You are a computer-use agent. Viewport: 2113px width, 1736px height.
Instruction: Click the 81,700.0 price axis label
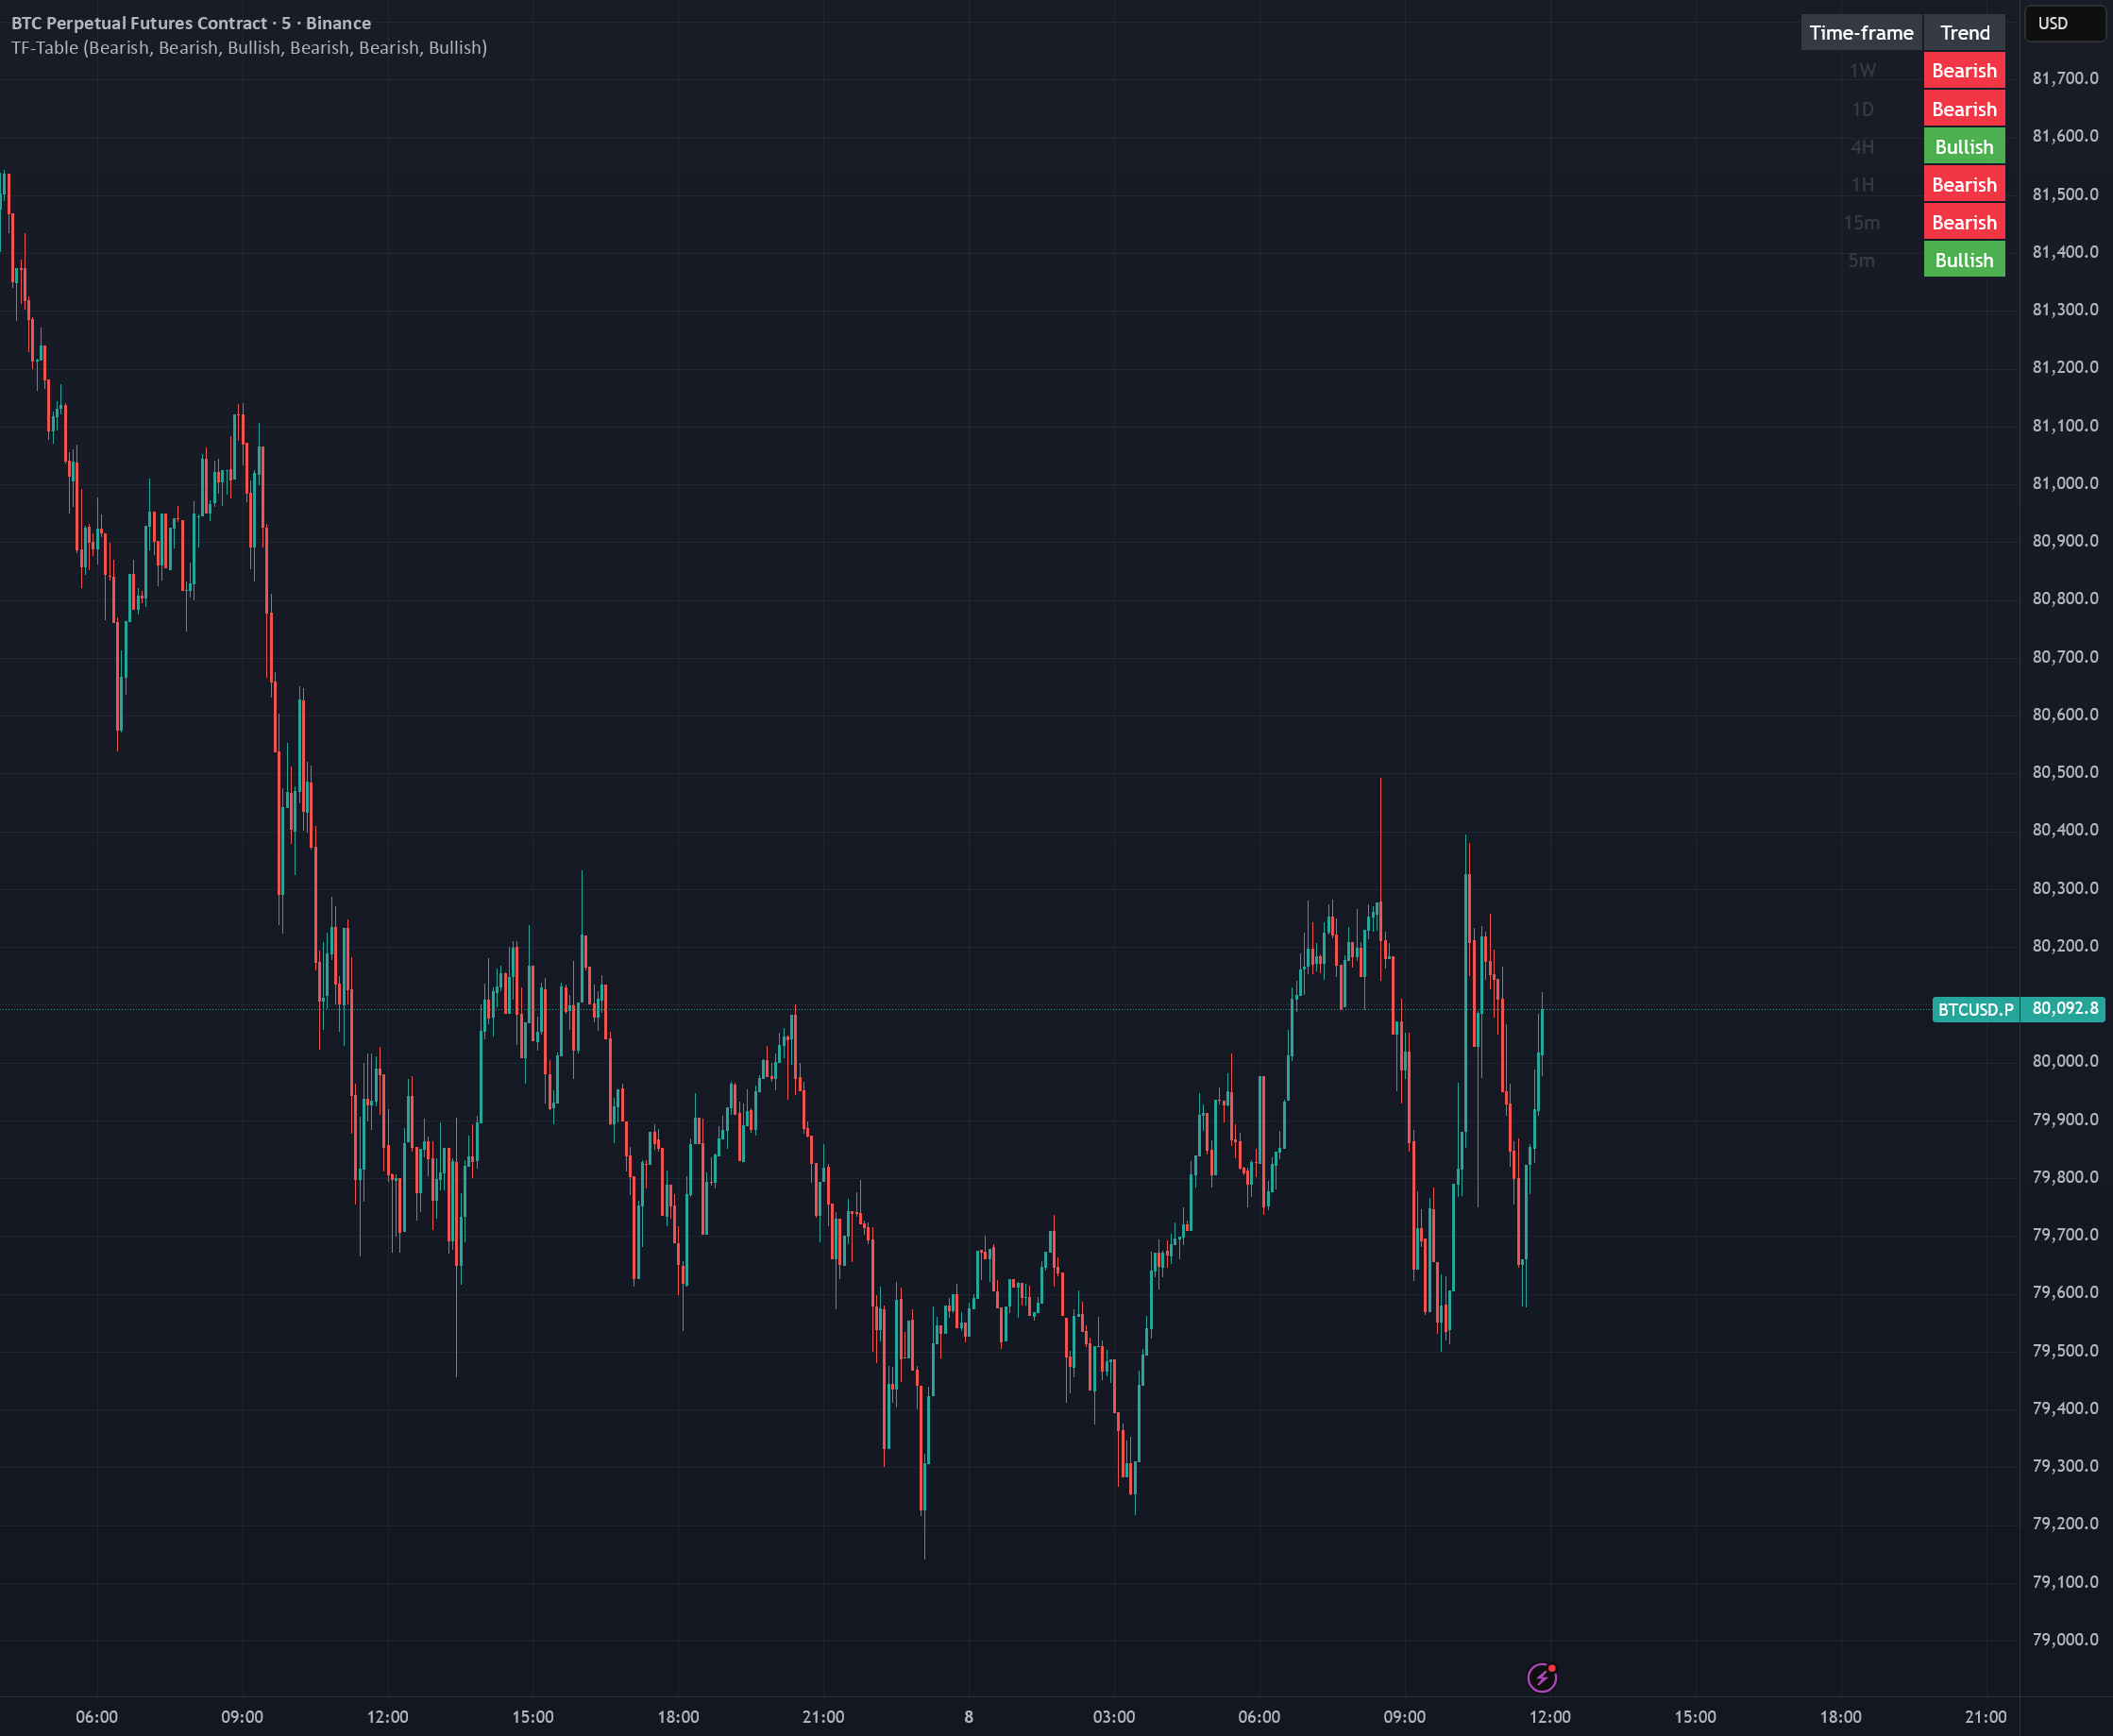pos(2065,78)
